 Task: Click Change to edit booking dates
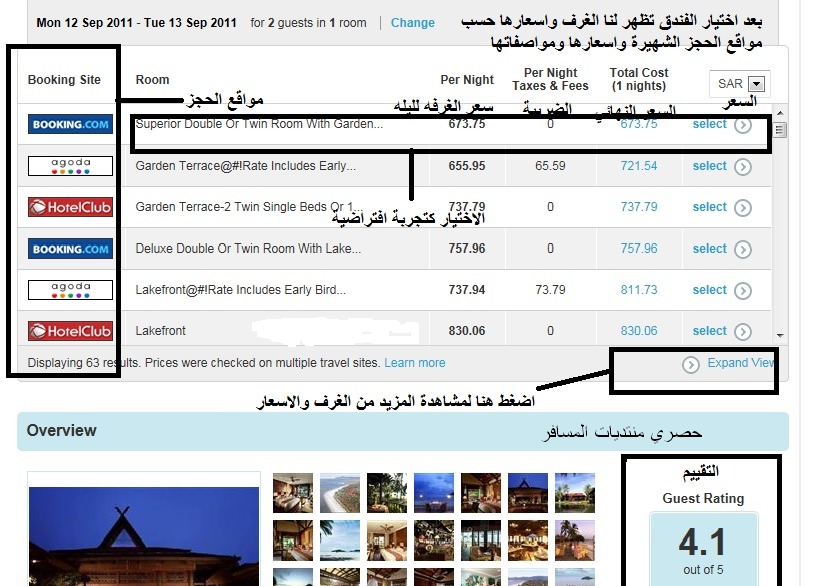[412, 23]
